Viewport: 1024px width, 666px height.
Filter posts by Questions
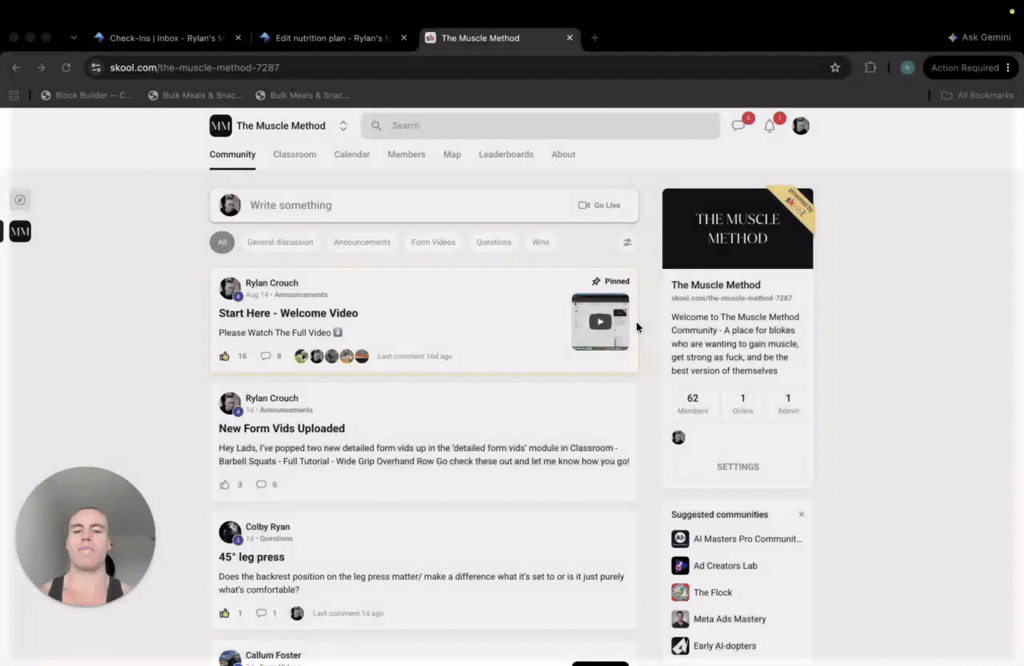(494, 242)
